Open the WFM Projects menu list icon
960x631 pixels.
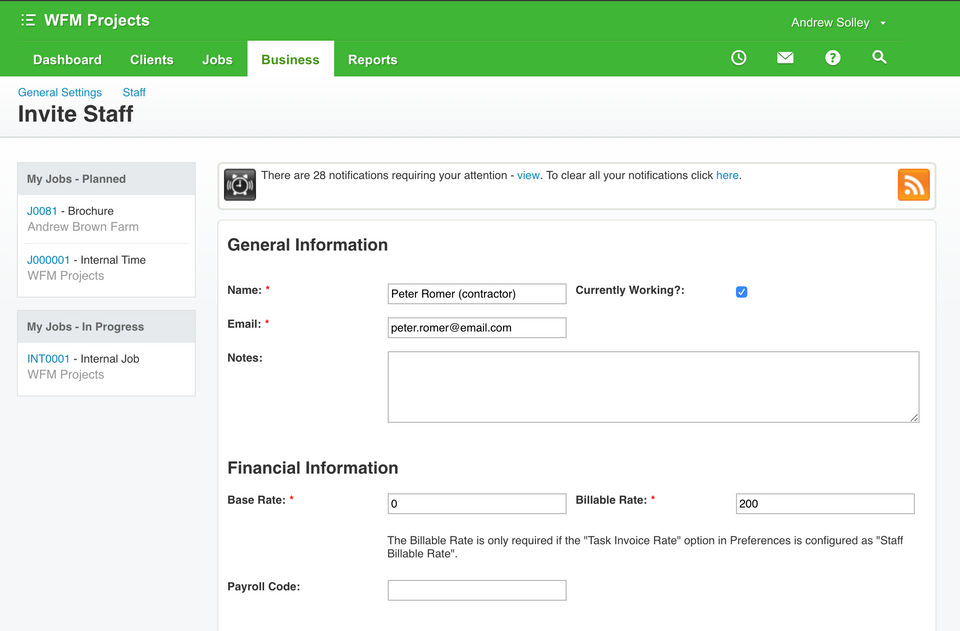(28, 20)
